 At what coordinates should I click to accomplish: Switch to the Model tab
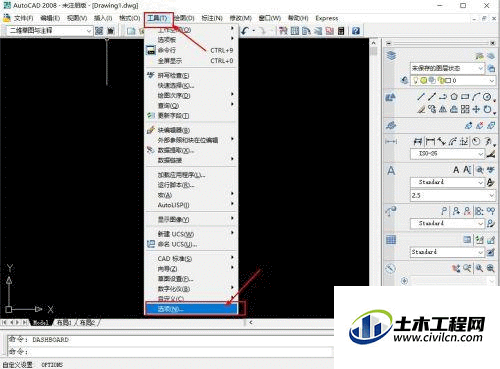[x=41, y=322]
